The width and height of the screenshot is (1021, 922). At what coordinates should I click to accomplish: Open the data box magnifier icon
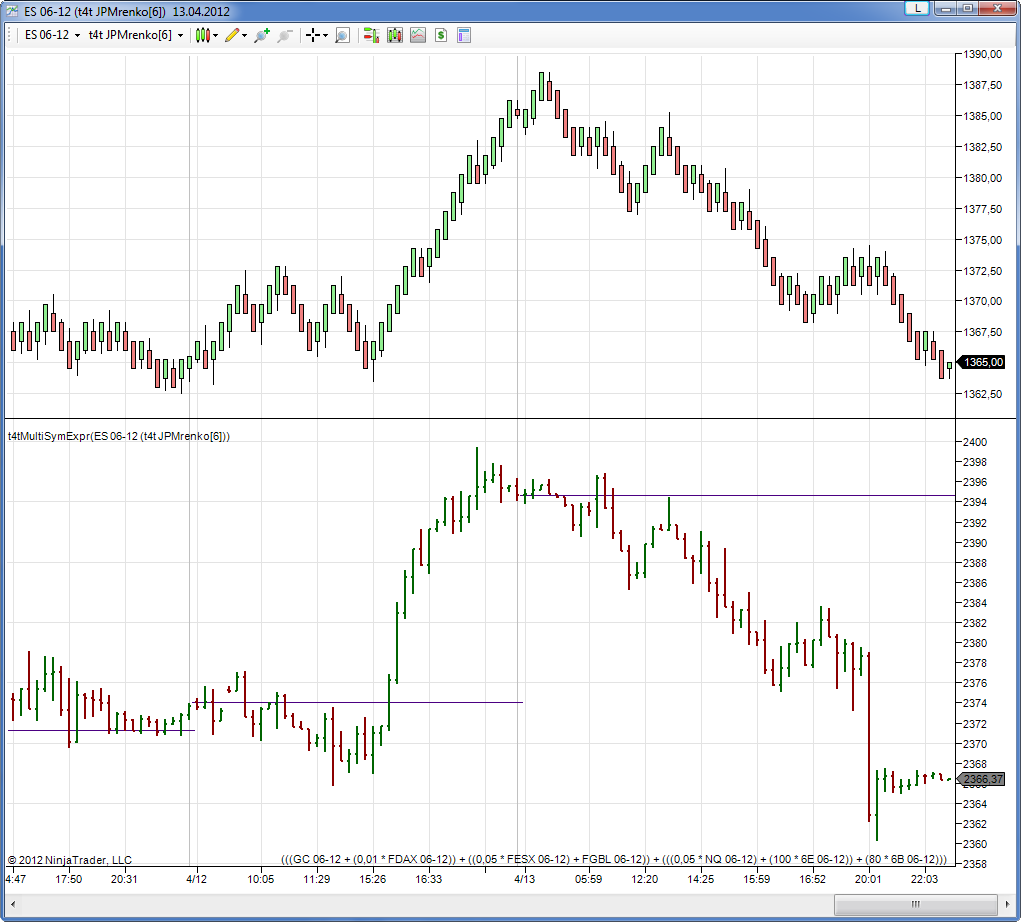pos(343,35)
